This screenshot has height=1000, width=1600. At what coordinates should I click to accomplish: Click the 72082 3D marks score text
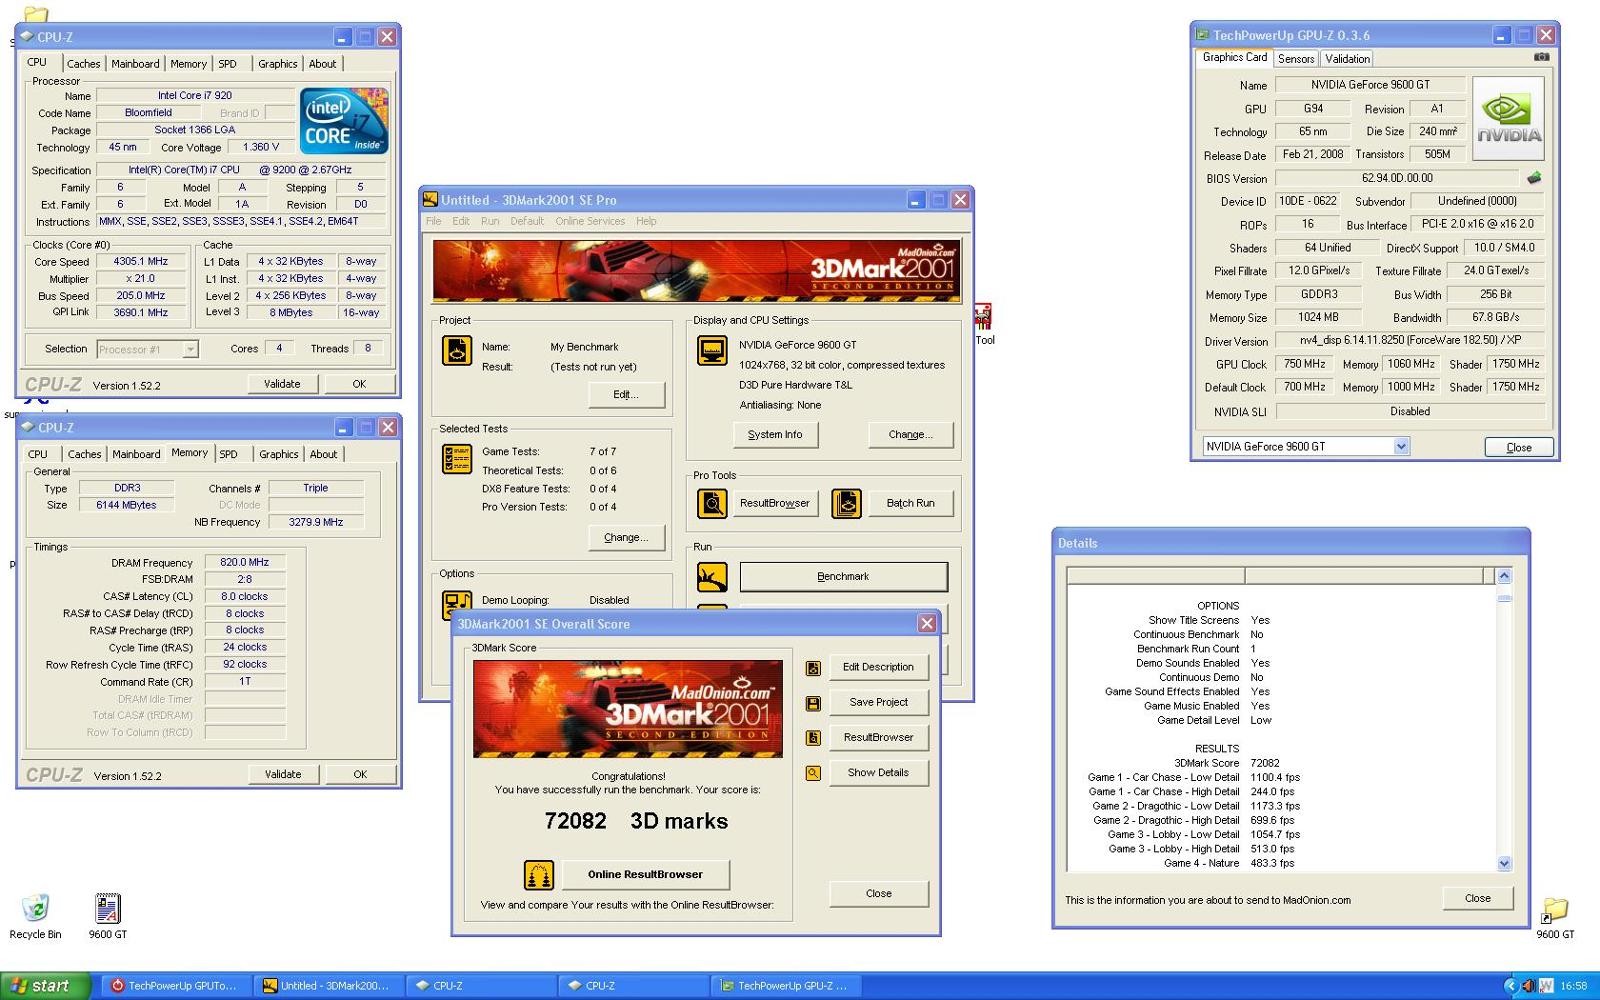pos(636,821)
